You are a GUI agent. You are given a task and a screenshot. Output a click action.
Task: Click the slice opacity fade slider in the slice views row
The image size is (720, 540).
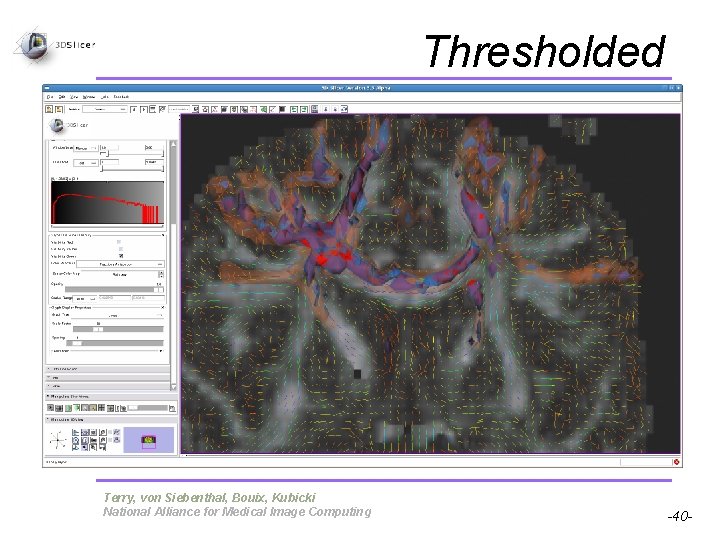pos(148,408)
